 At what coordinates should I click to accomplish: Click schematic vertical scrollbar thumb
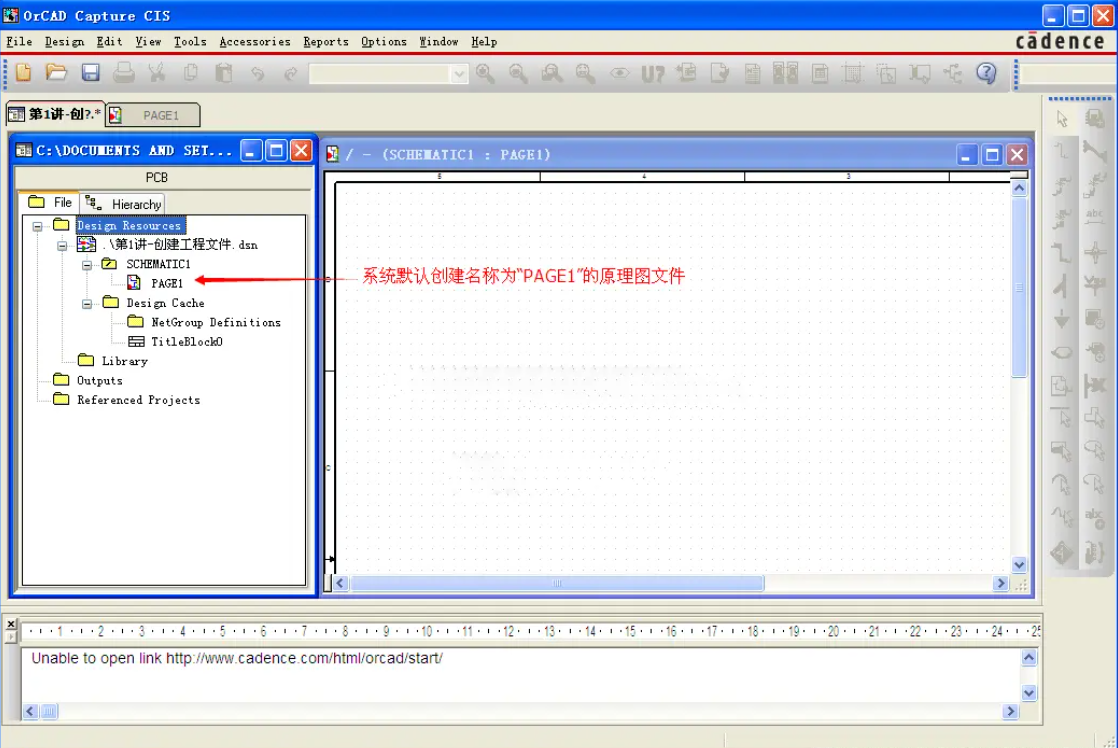pyautogui.click(x=1019, y=287)
